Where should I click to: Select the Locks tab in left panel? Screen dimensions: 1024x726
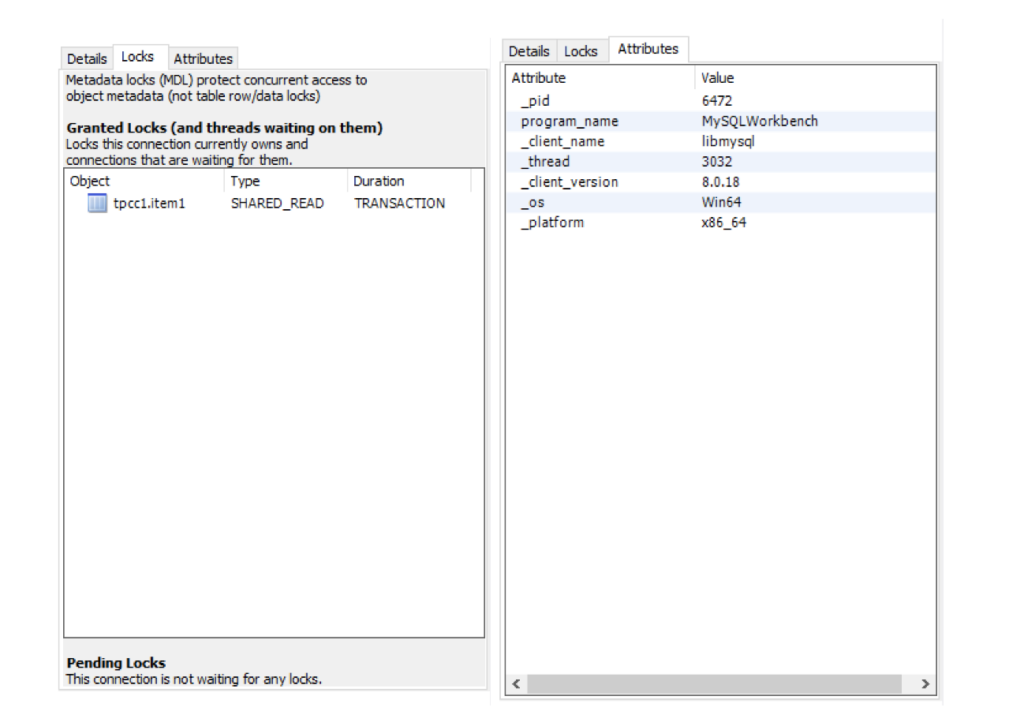[138, 57]
